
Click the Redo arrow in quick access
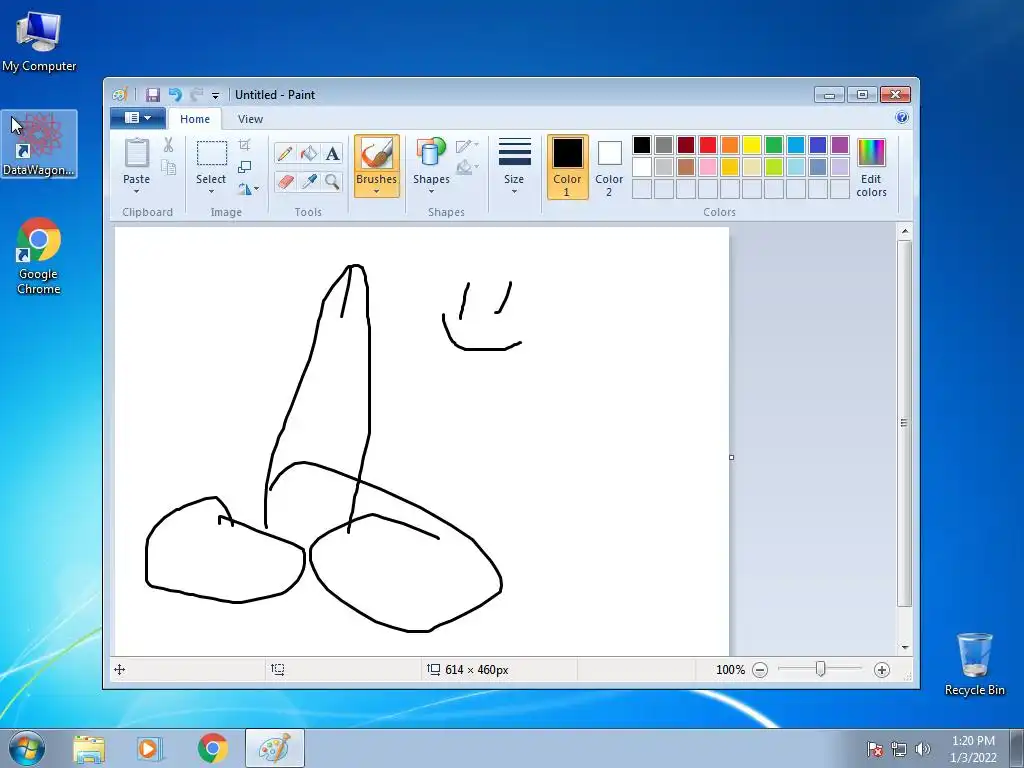click(197, 95)
